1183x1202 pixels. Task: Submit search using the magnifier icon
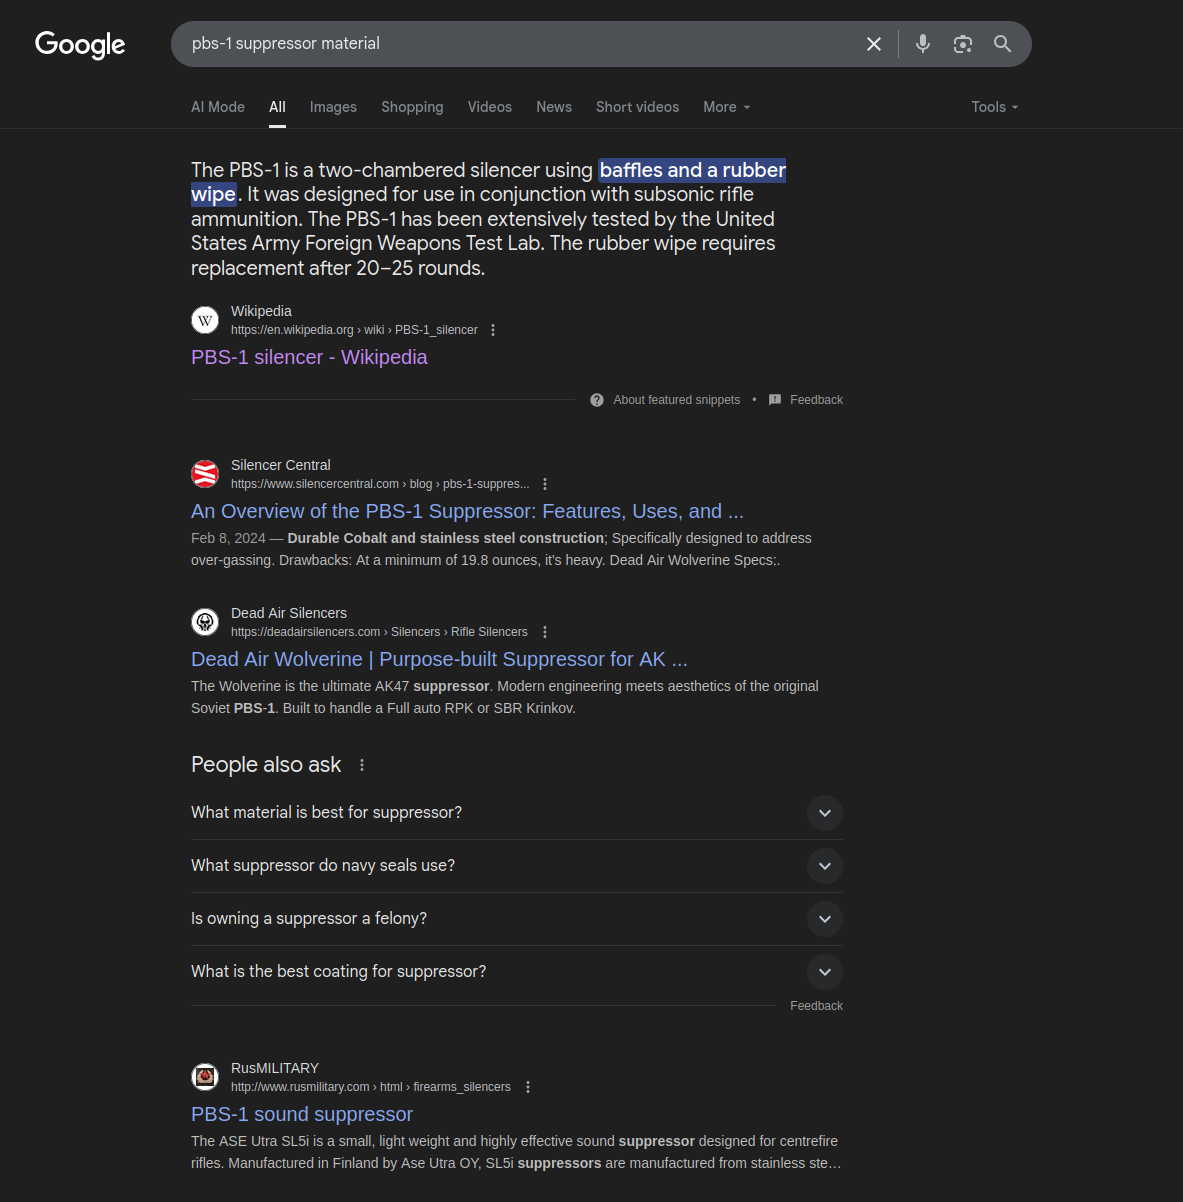click(1002, 44)
